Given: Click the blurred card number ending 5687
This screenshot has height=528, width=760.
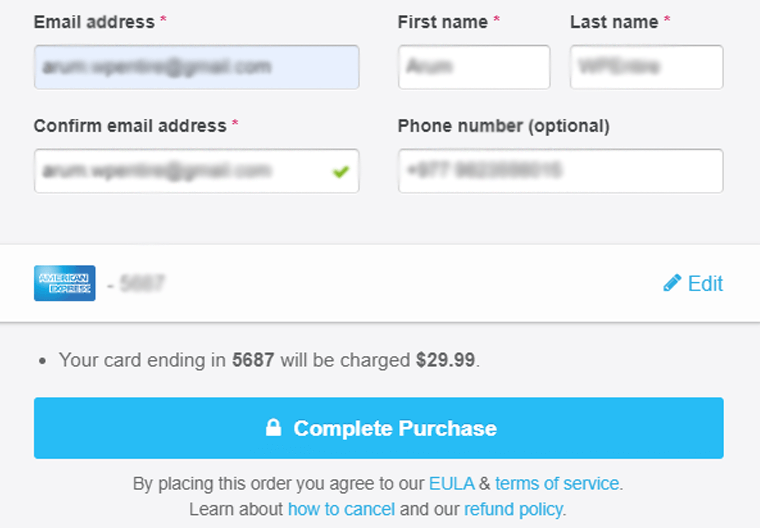Looking at the screenshot, I should (x=141, y=284).
